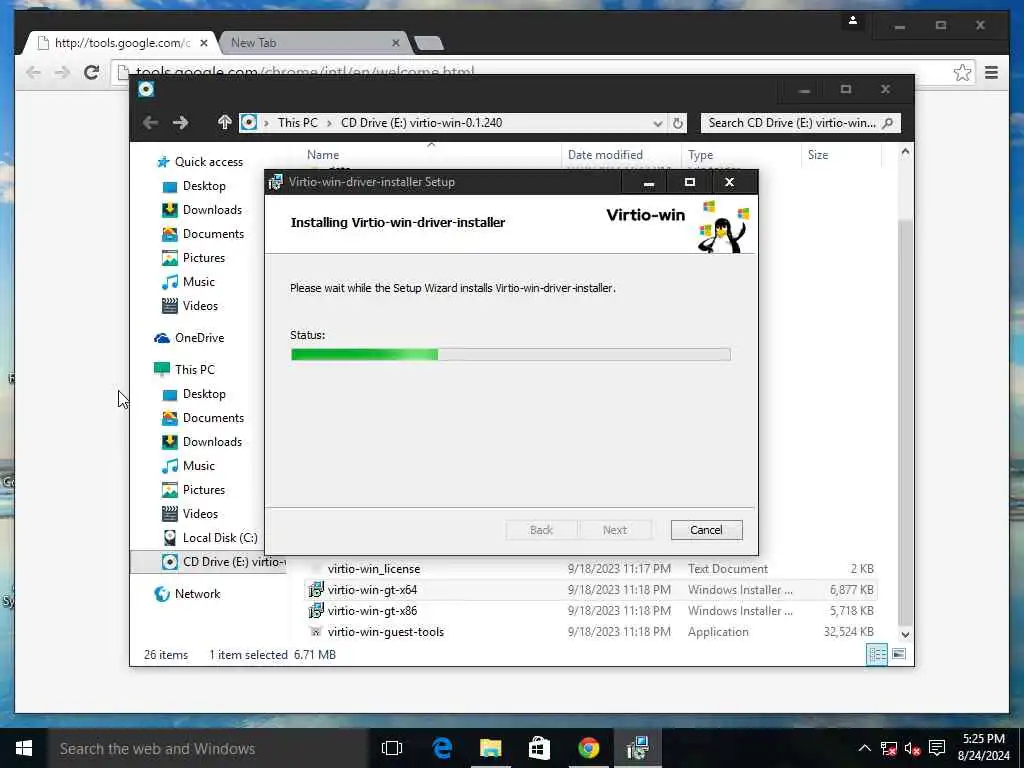The width and height of the screenshot is (1024, 768).
Task: Select This PC in the address breadcrumb
Action: click(x=298, y=123)
